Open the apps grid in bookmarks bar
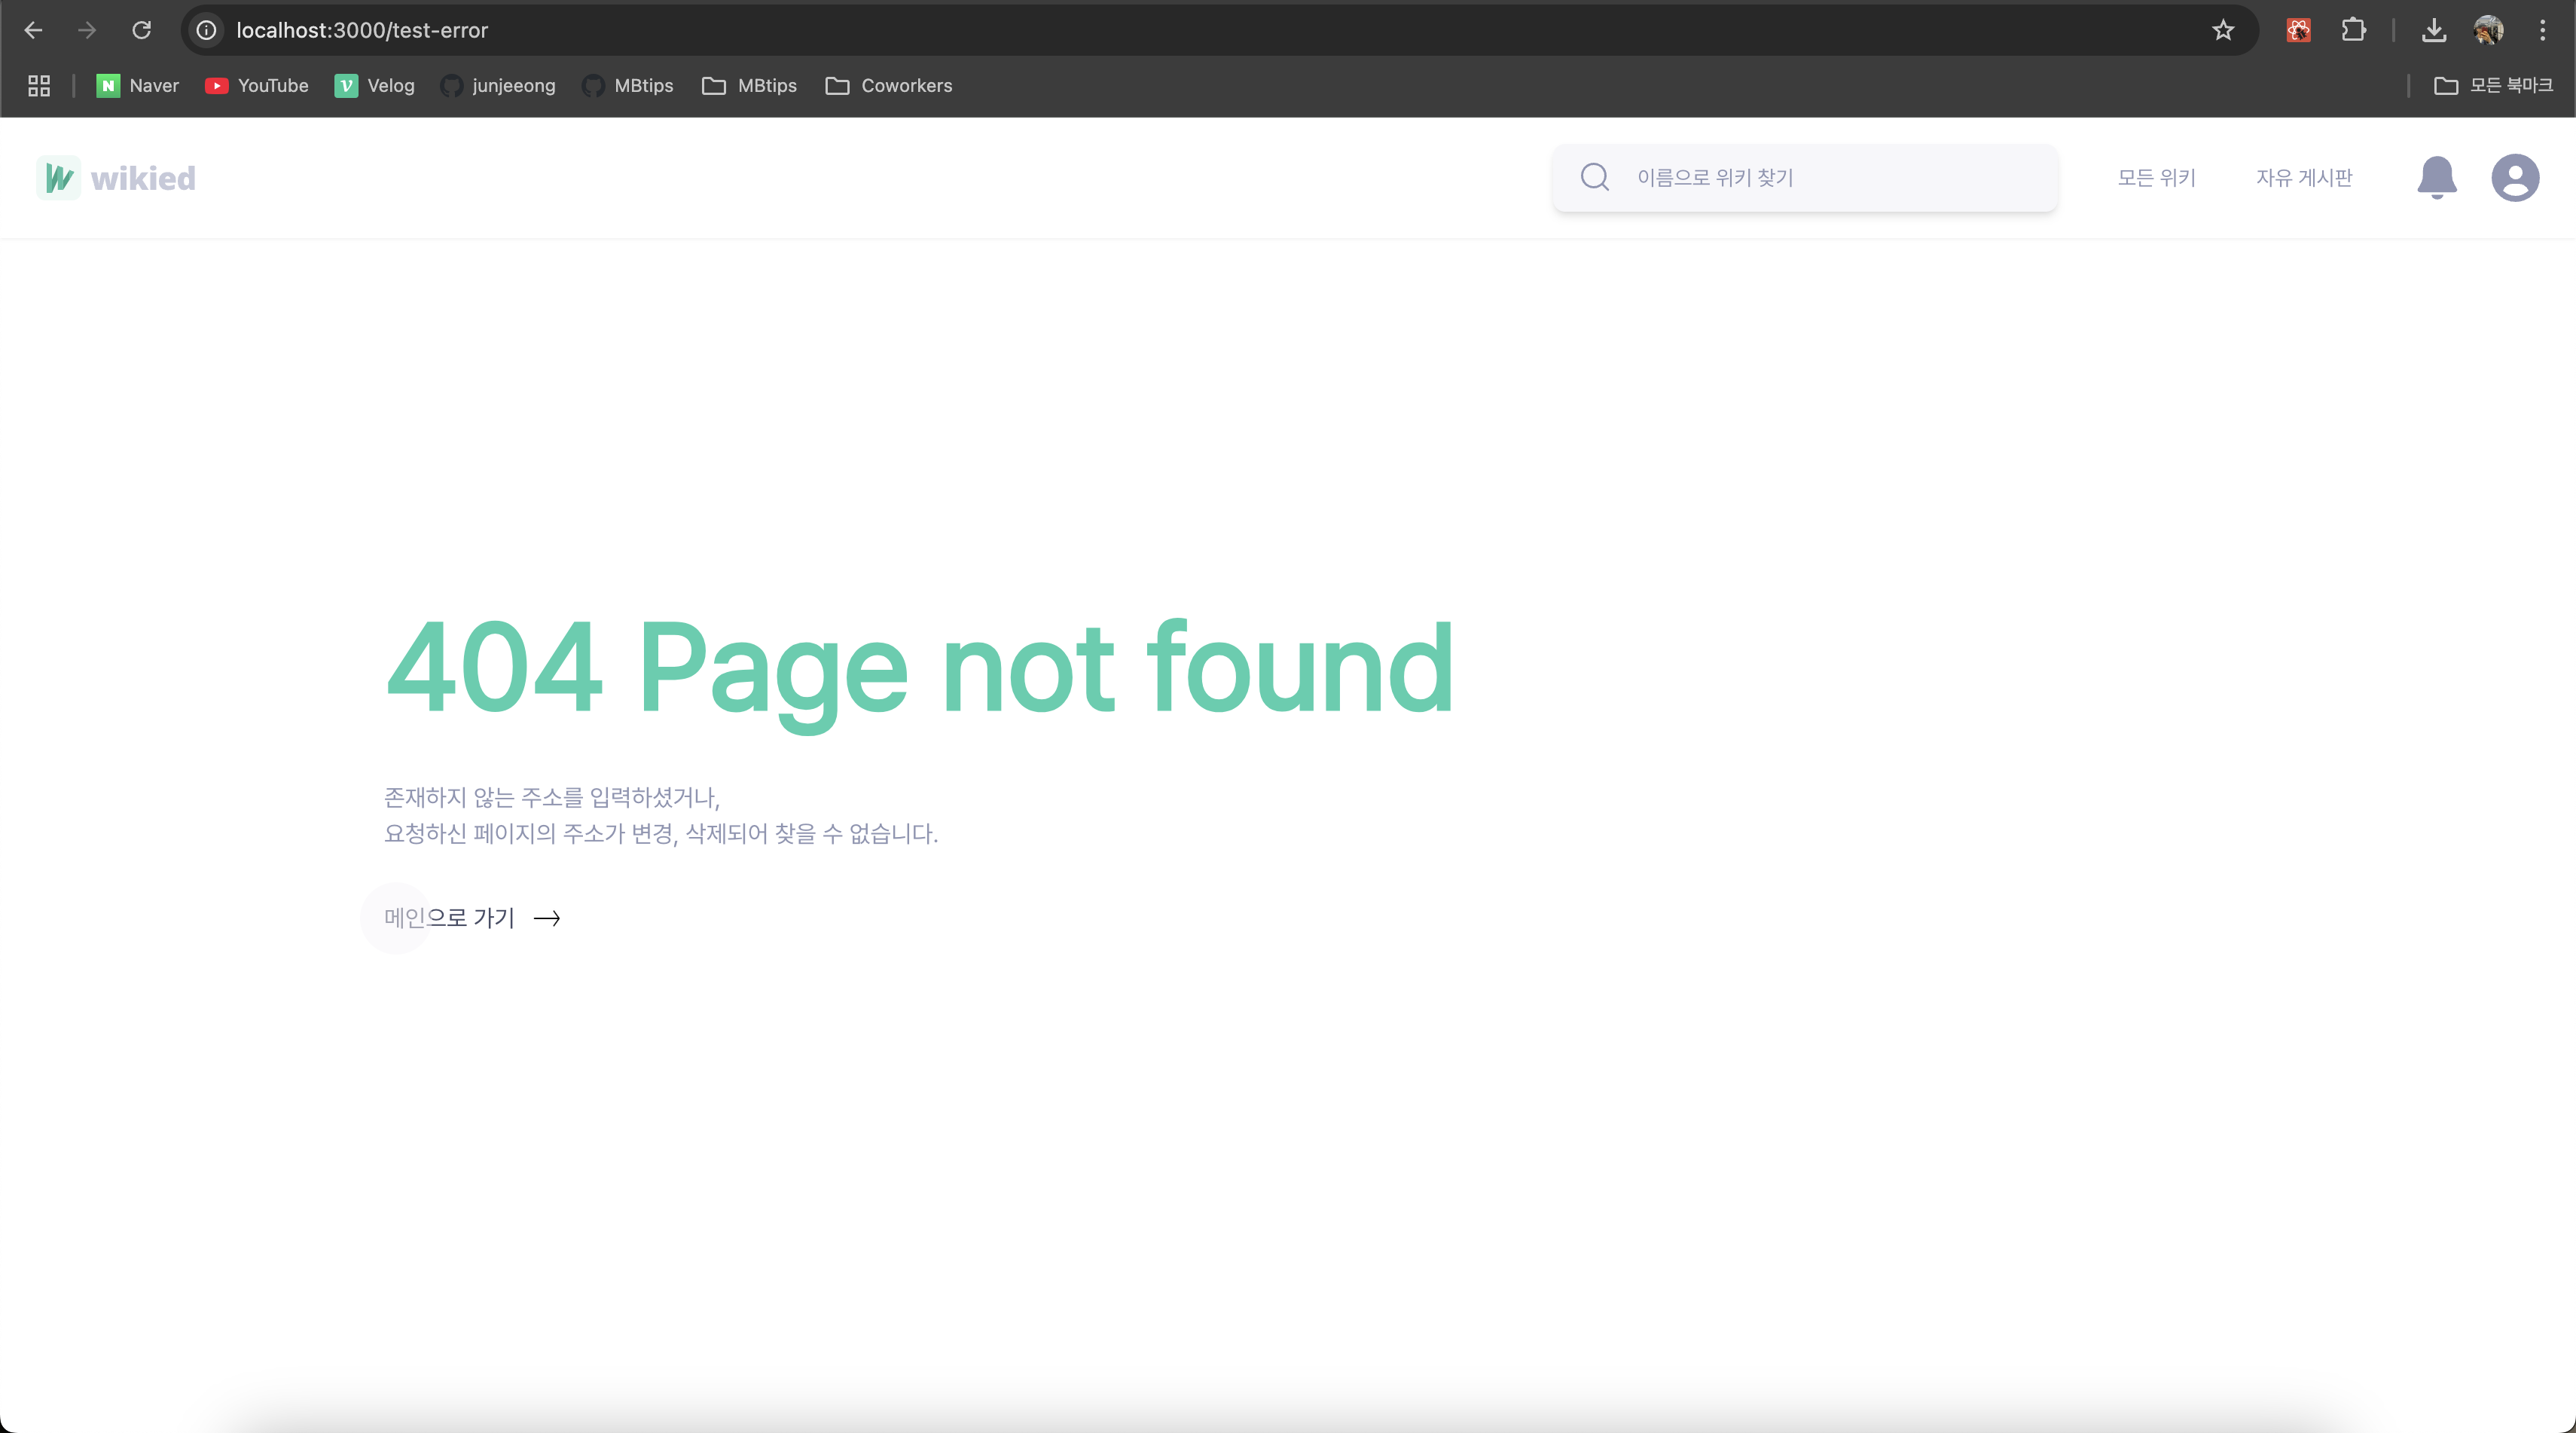The width and height of the screenshot is (2576, 1433). [39, 86]
